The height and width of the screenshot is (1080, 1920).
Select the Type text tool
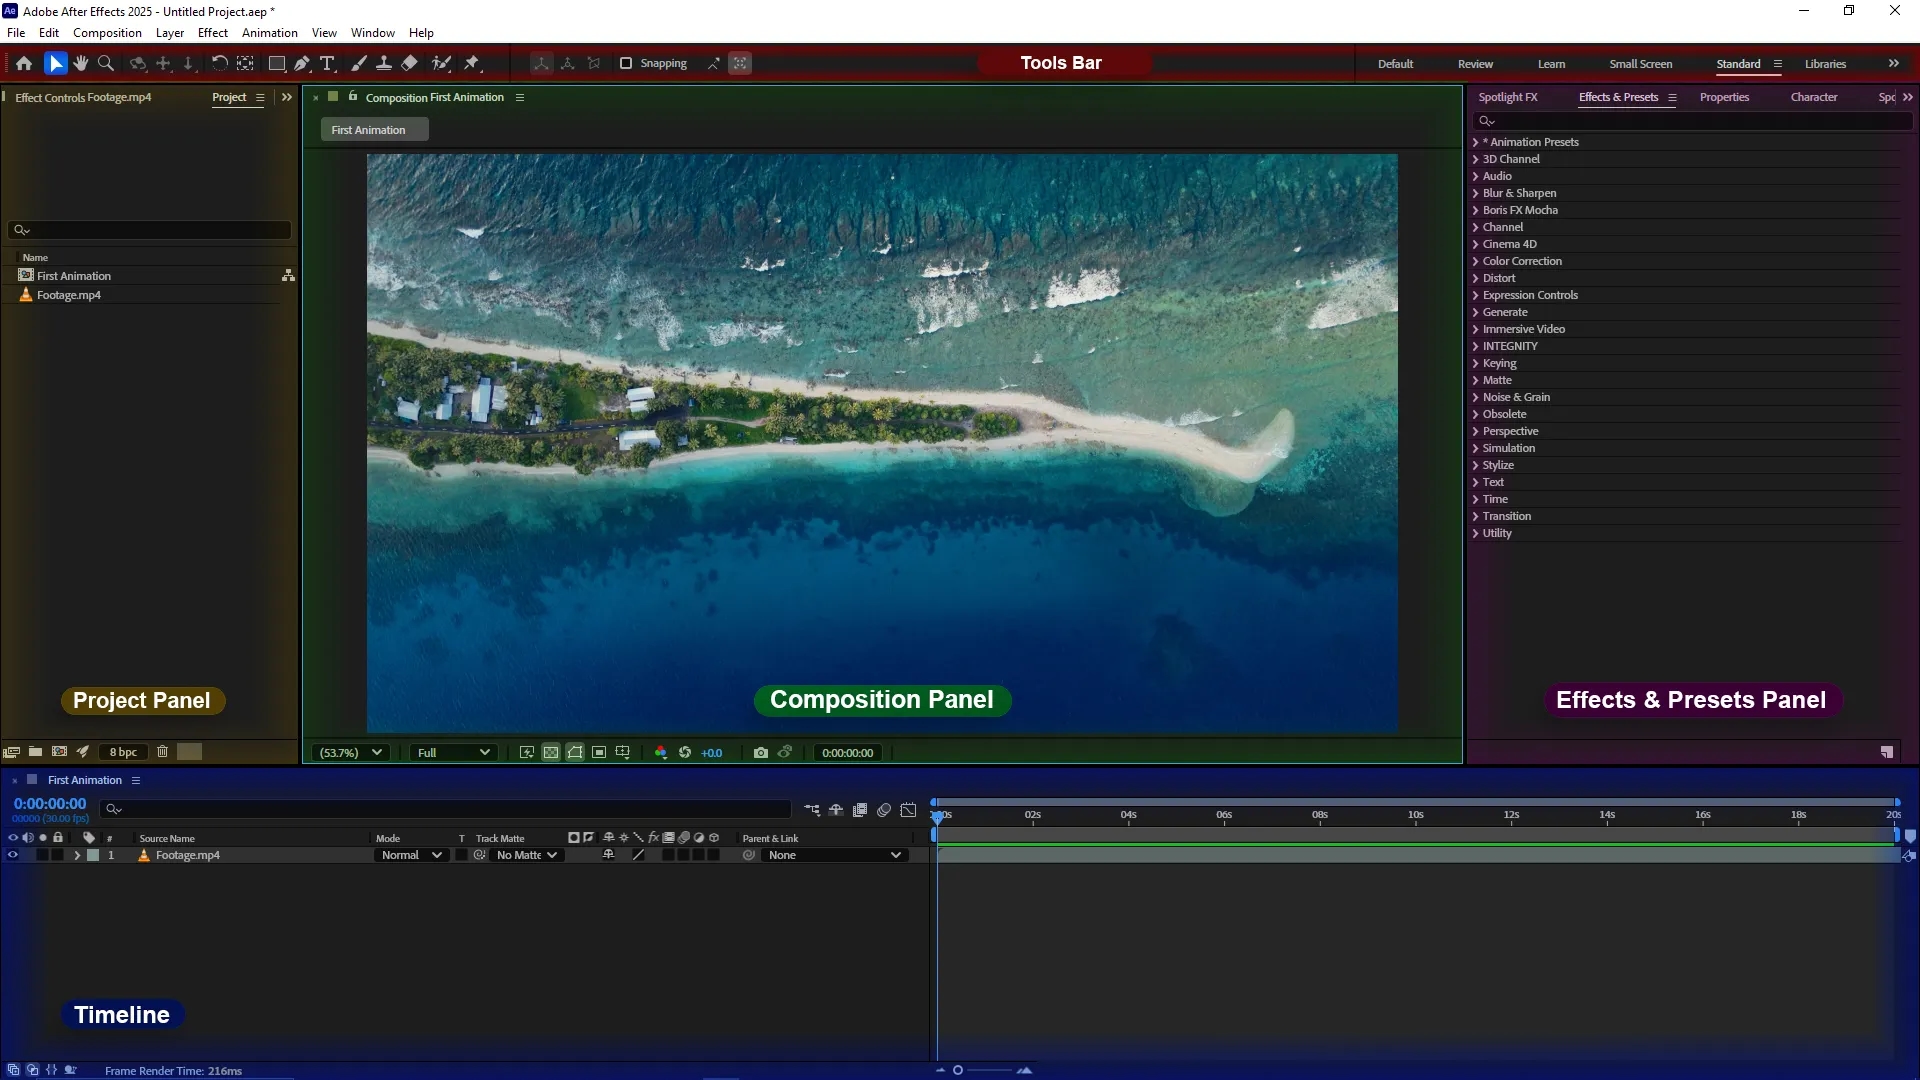coord(327,63)
